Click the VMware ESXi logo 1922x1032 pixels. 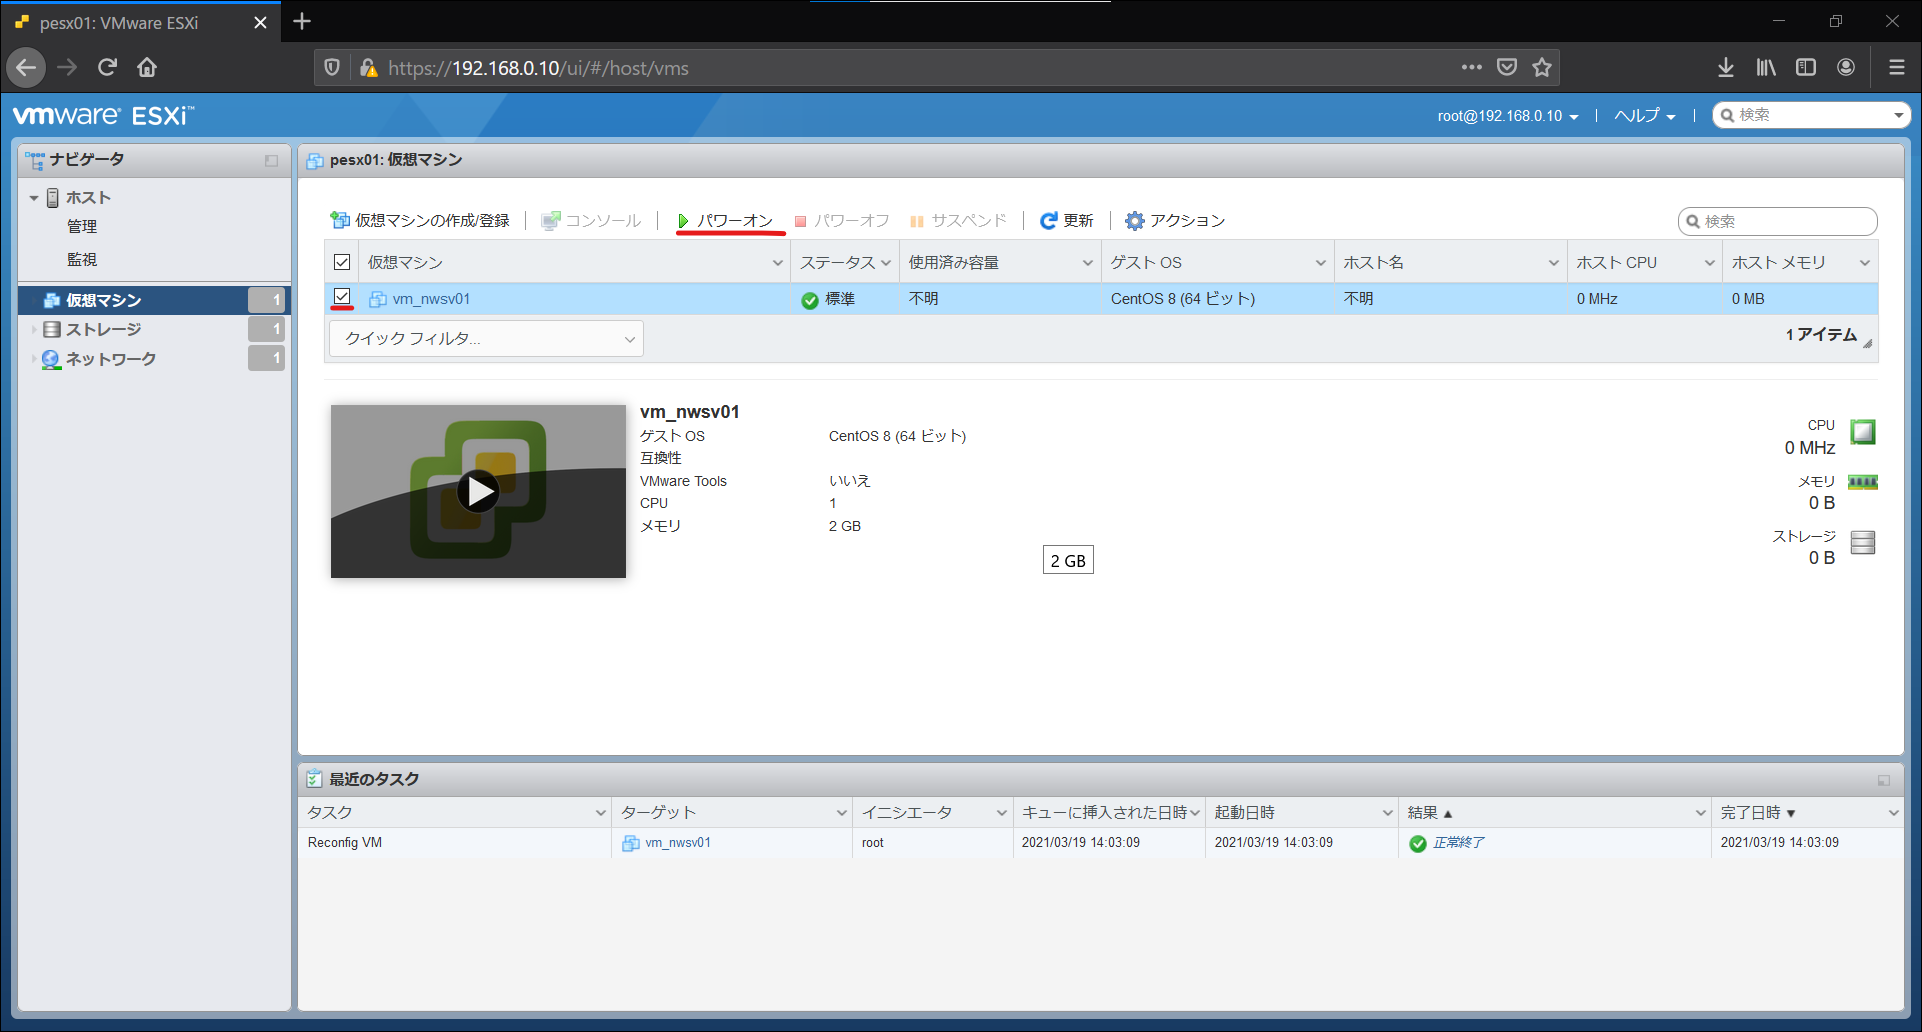pyautogui.click(x=103, y=116)
